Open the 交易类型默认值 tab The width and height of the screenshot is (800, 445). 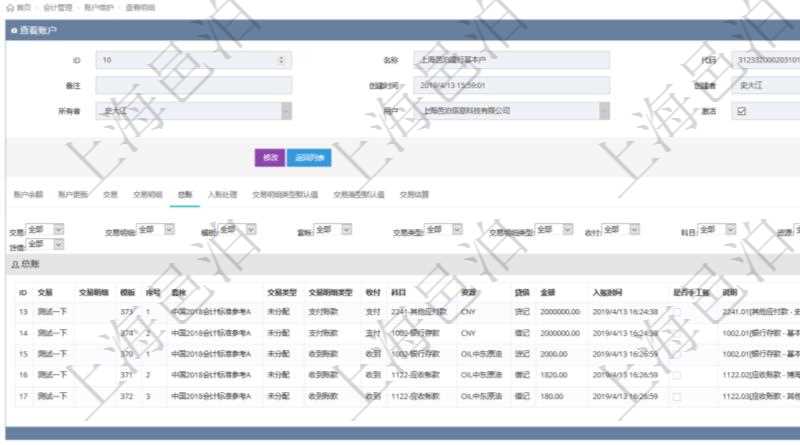[359, 194]
